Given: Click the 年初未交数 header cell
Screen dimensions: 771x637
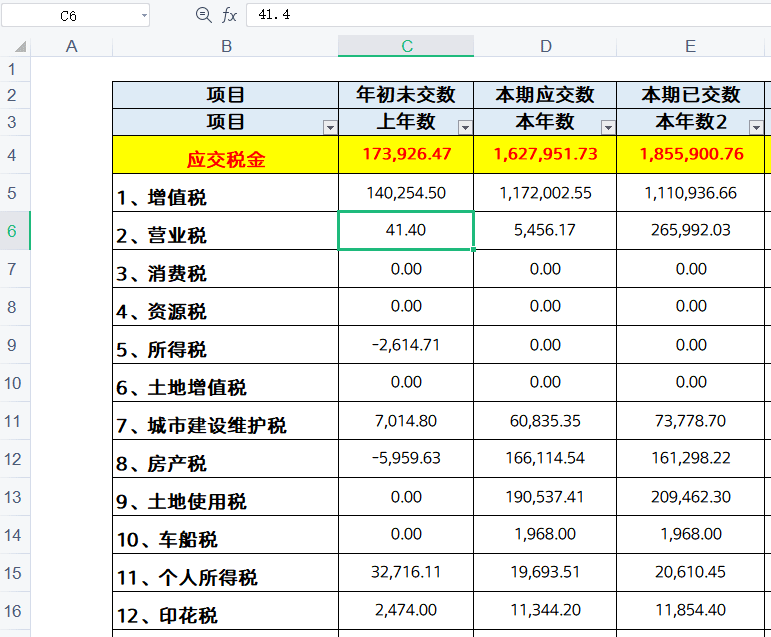Looking at the screenshot, I should tap(406, 95).
